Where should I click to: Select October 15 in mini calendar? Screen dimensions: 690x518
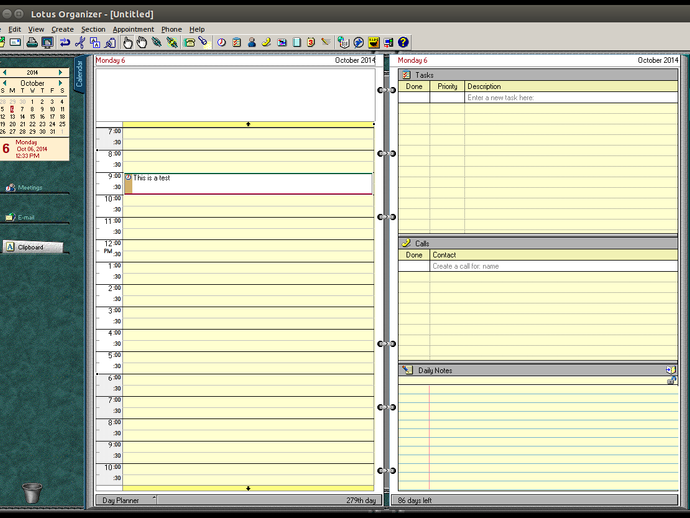tap(32, 117)
